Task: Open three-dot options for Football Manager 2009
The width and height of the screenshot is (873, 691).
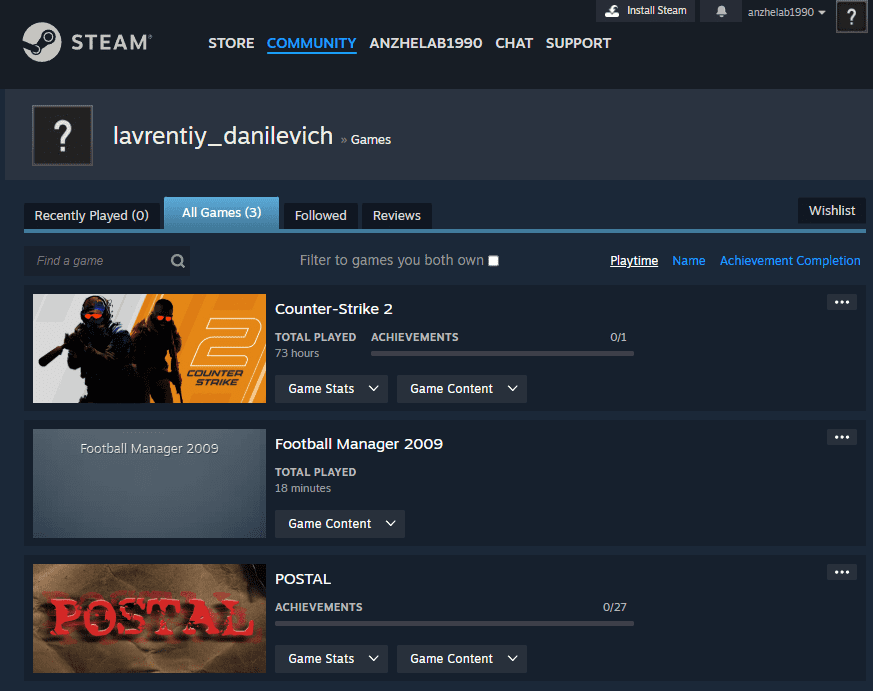Action: [x=841, y=437]
